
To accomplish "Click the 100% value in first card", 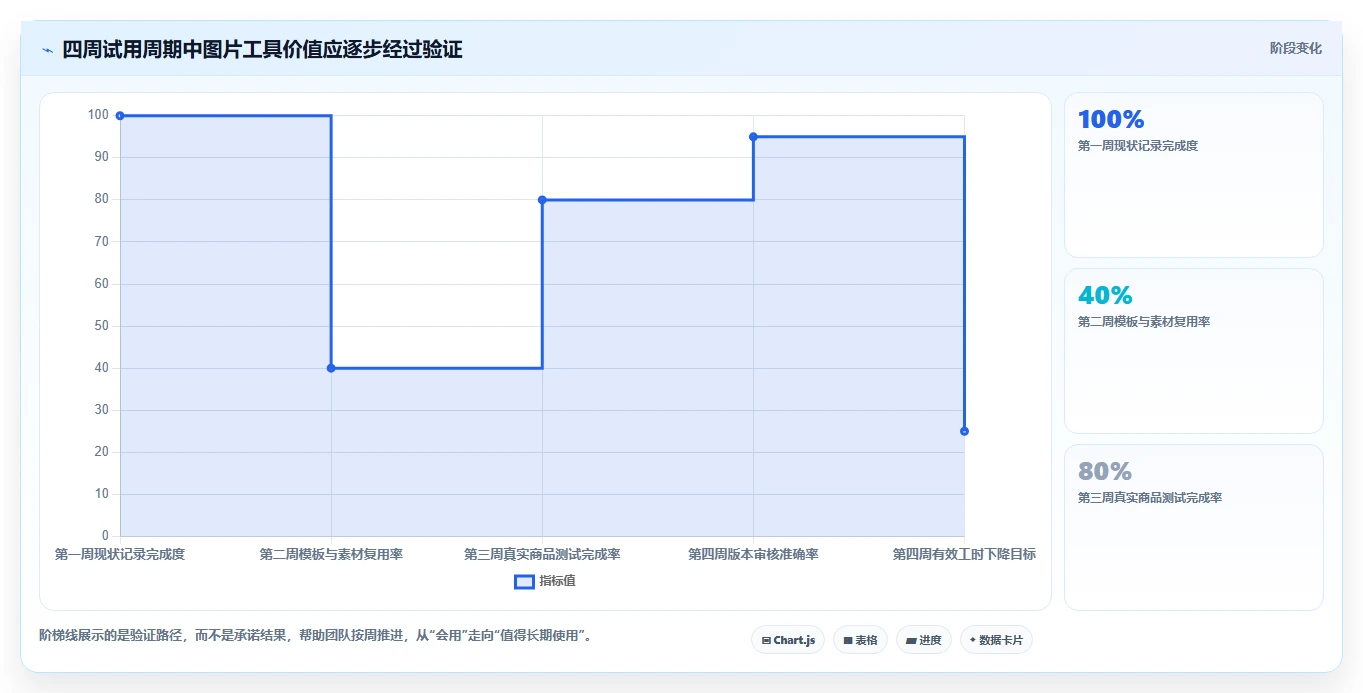I will [1111, 120].
